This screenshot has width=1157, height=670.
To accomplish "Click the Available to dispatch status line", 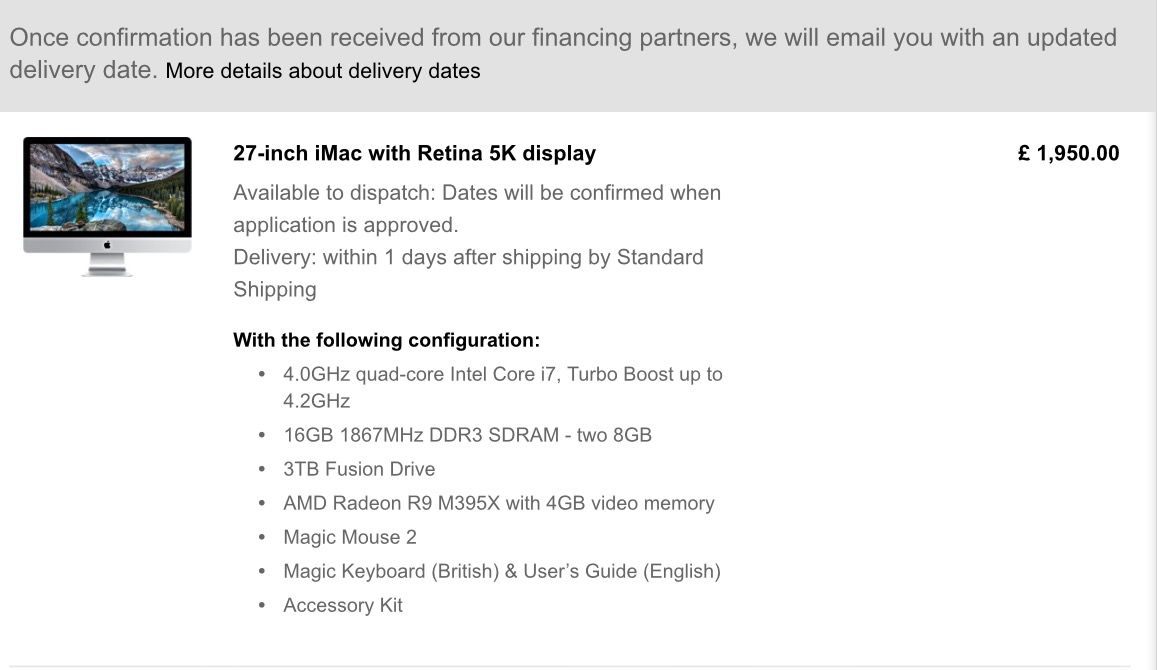I will coord(477,192).
